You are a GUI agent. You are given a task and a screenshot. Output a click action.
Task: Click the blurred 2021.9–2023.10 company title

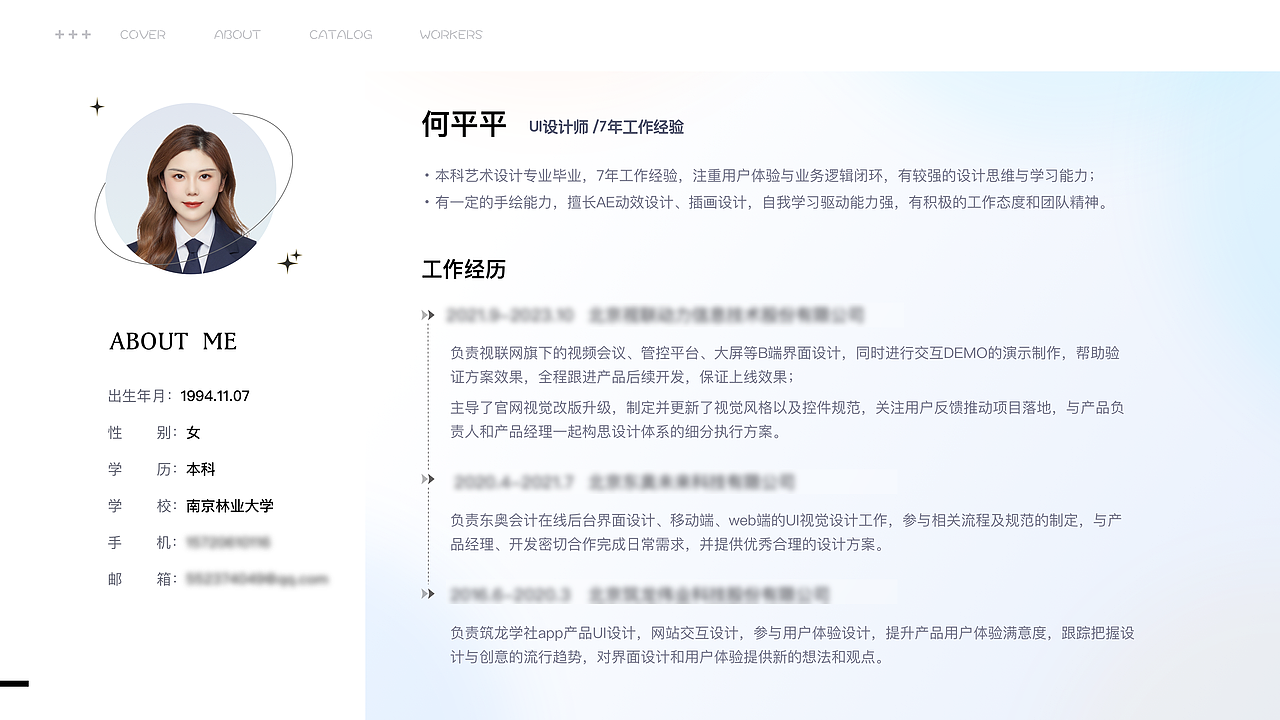655,315
